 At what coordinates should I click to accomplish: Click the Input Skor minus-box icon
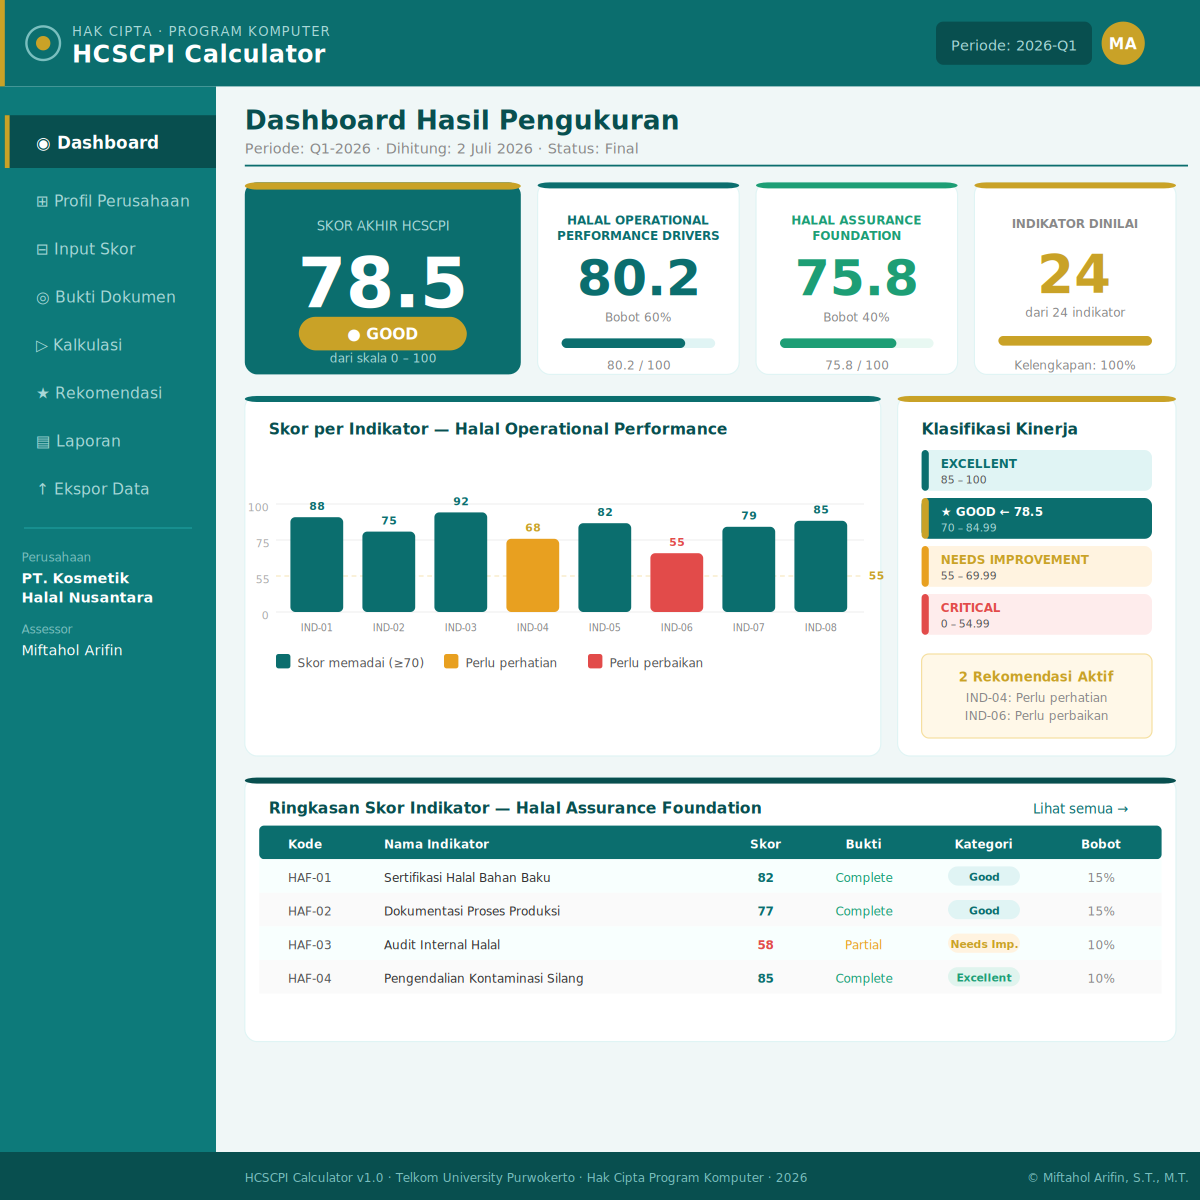click(x=42, y=250)
